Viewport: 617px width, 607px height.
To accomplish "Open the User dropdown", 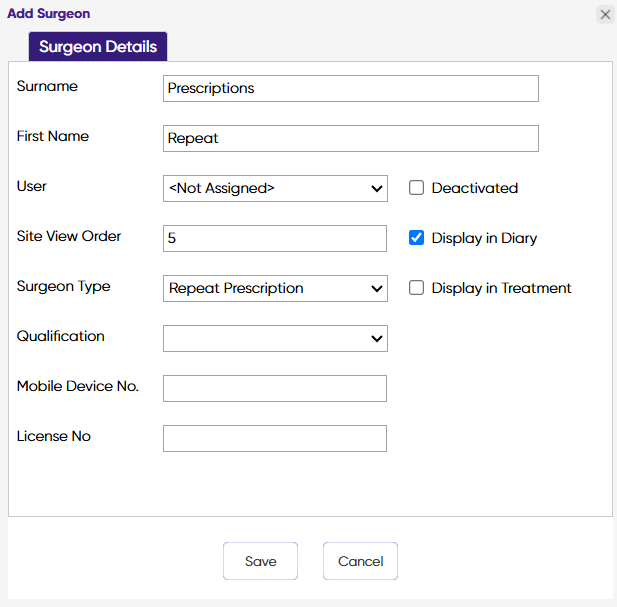I will (275, 188).
